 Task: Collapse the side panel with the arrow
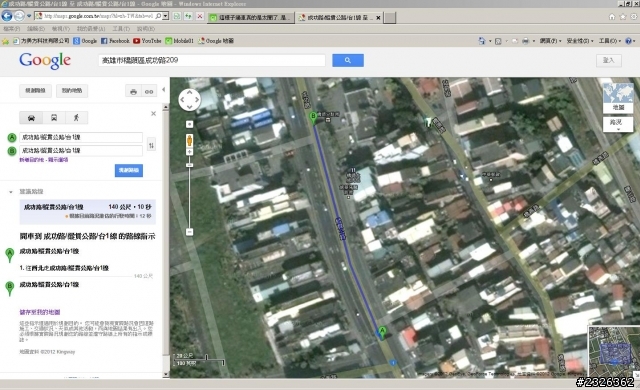(x=164, y=89)
